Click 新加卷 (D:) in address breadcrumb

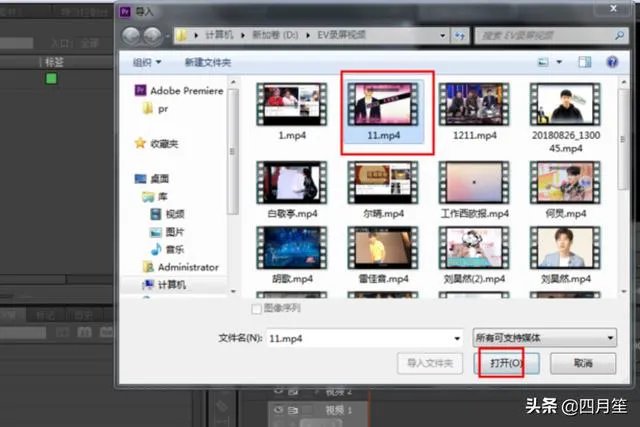pos(275,36)
